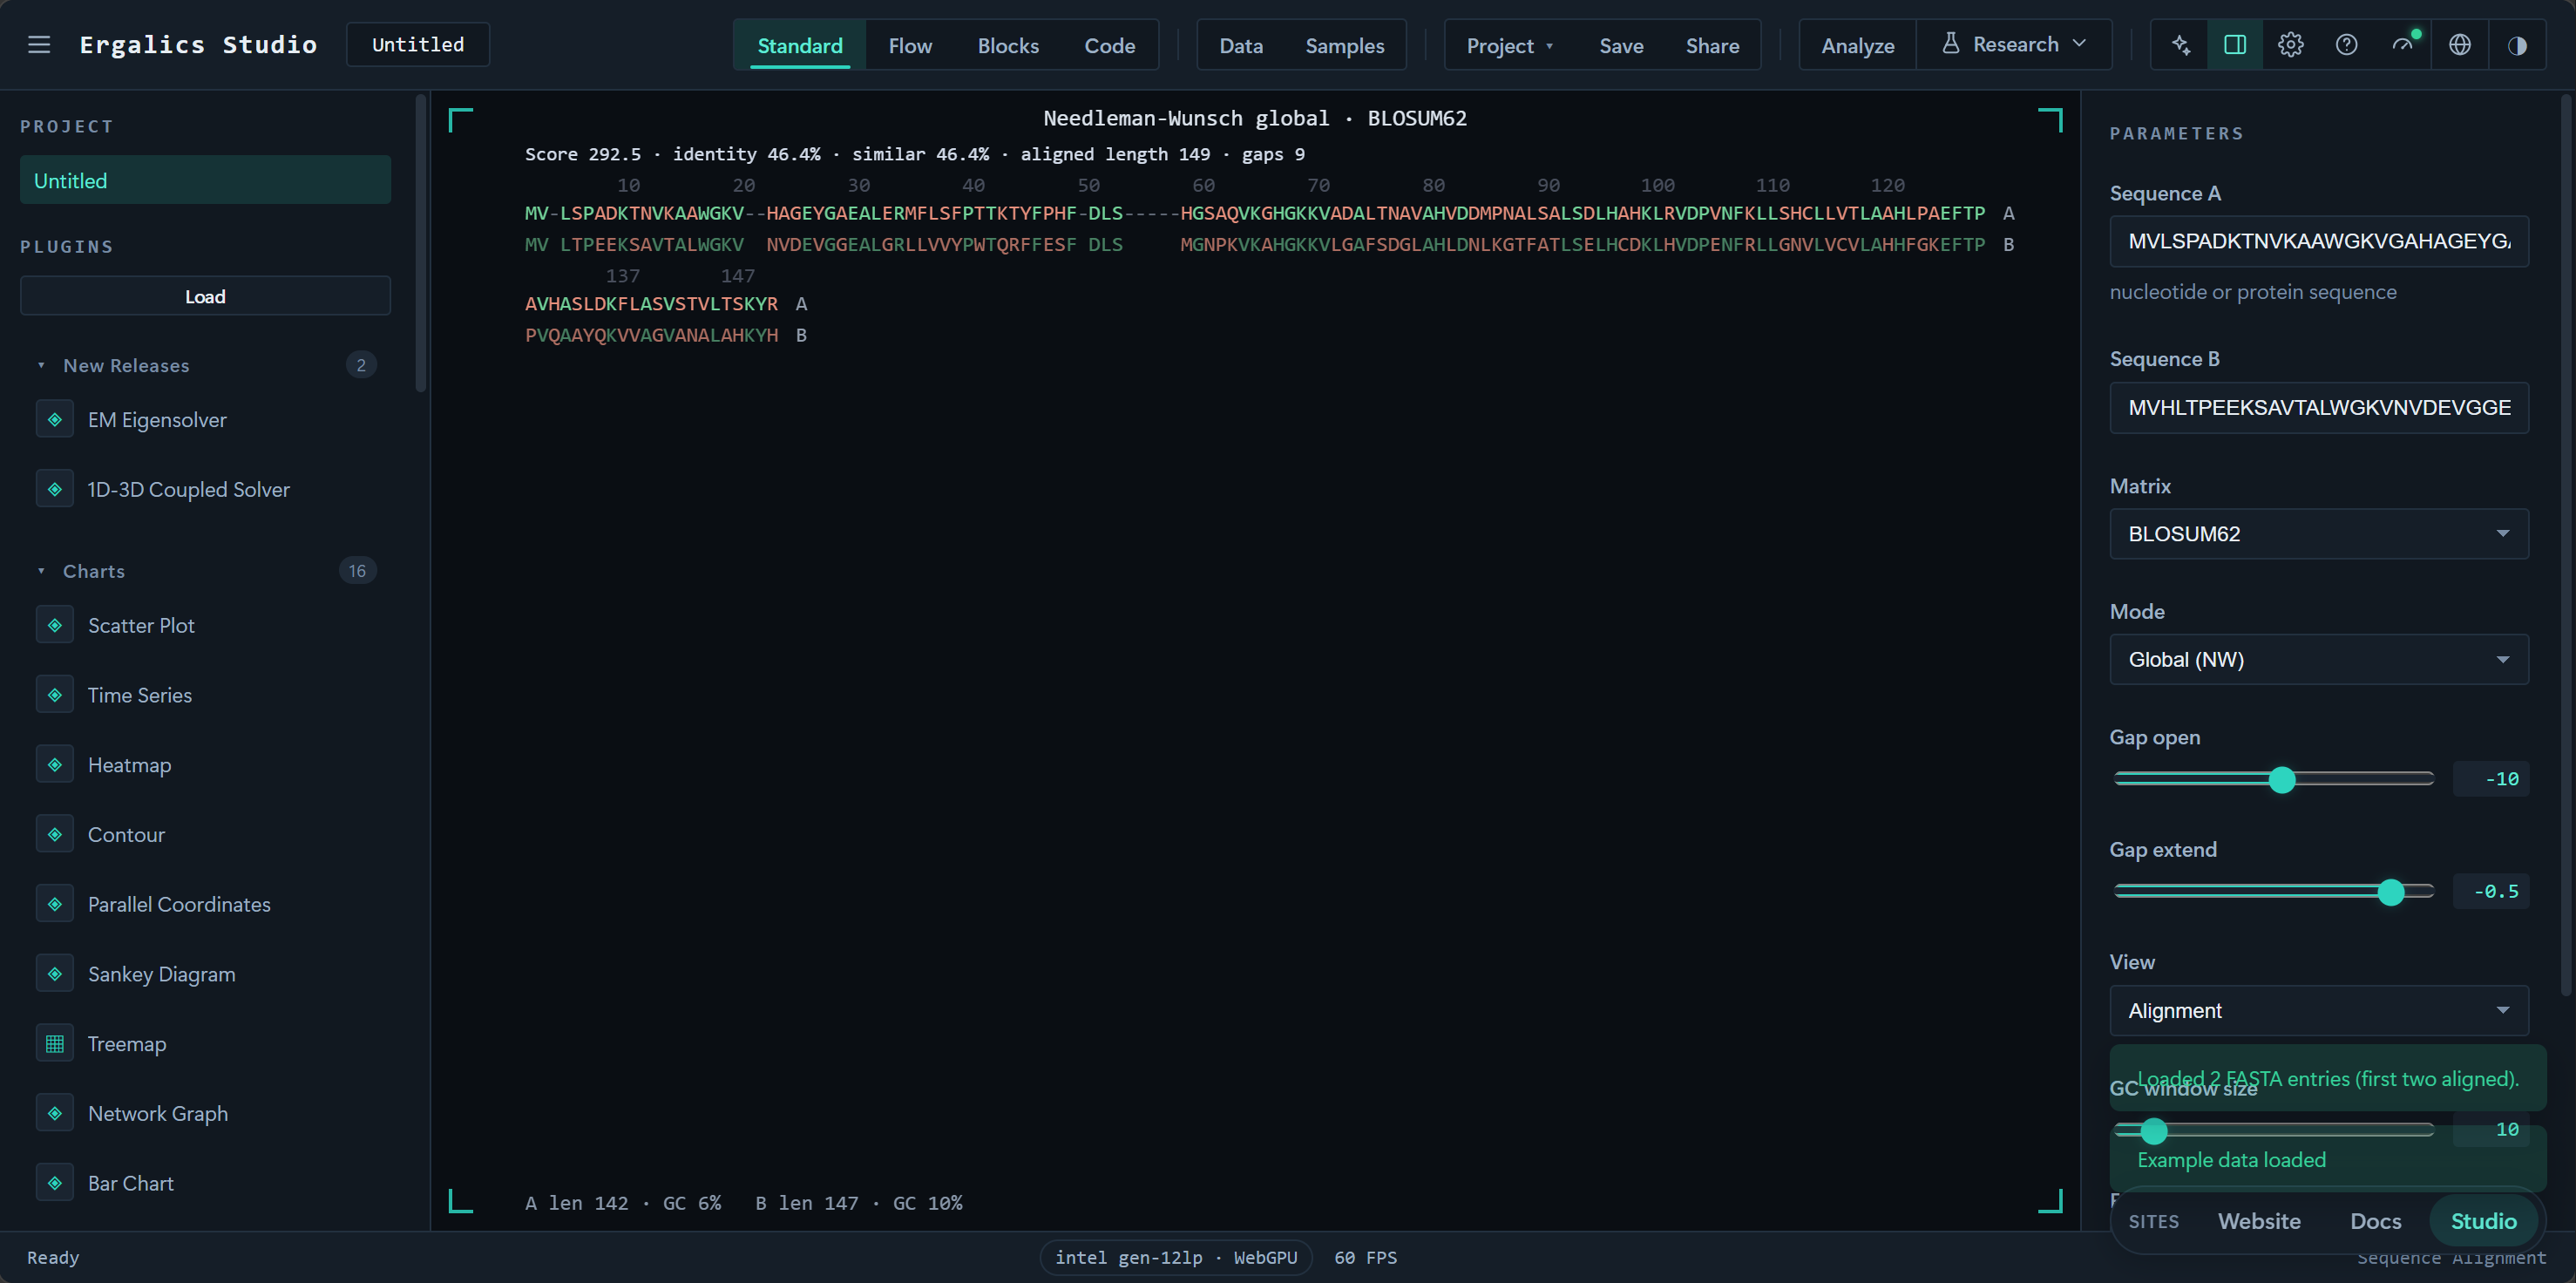Click the Contour chart icon
The image size is (2576, 1283).
pyautogui.click(x=55, y=834)
